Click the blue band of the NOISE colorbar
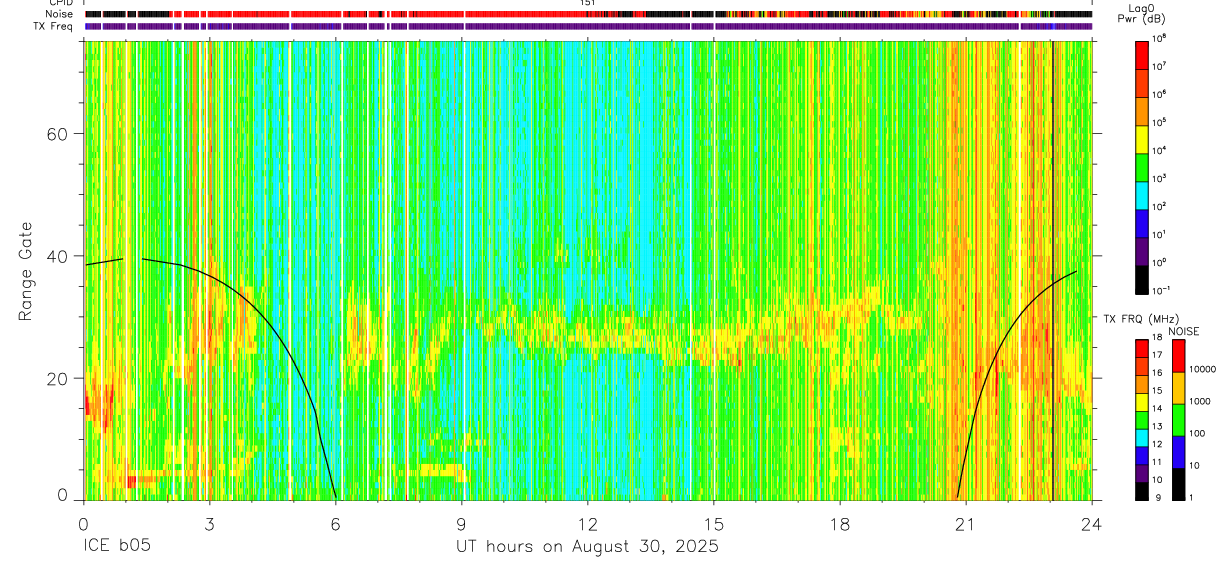 coord(1179,450)
